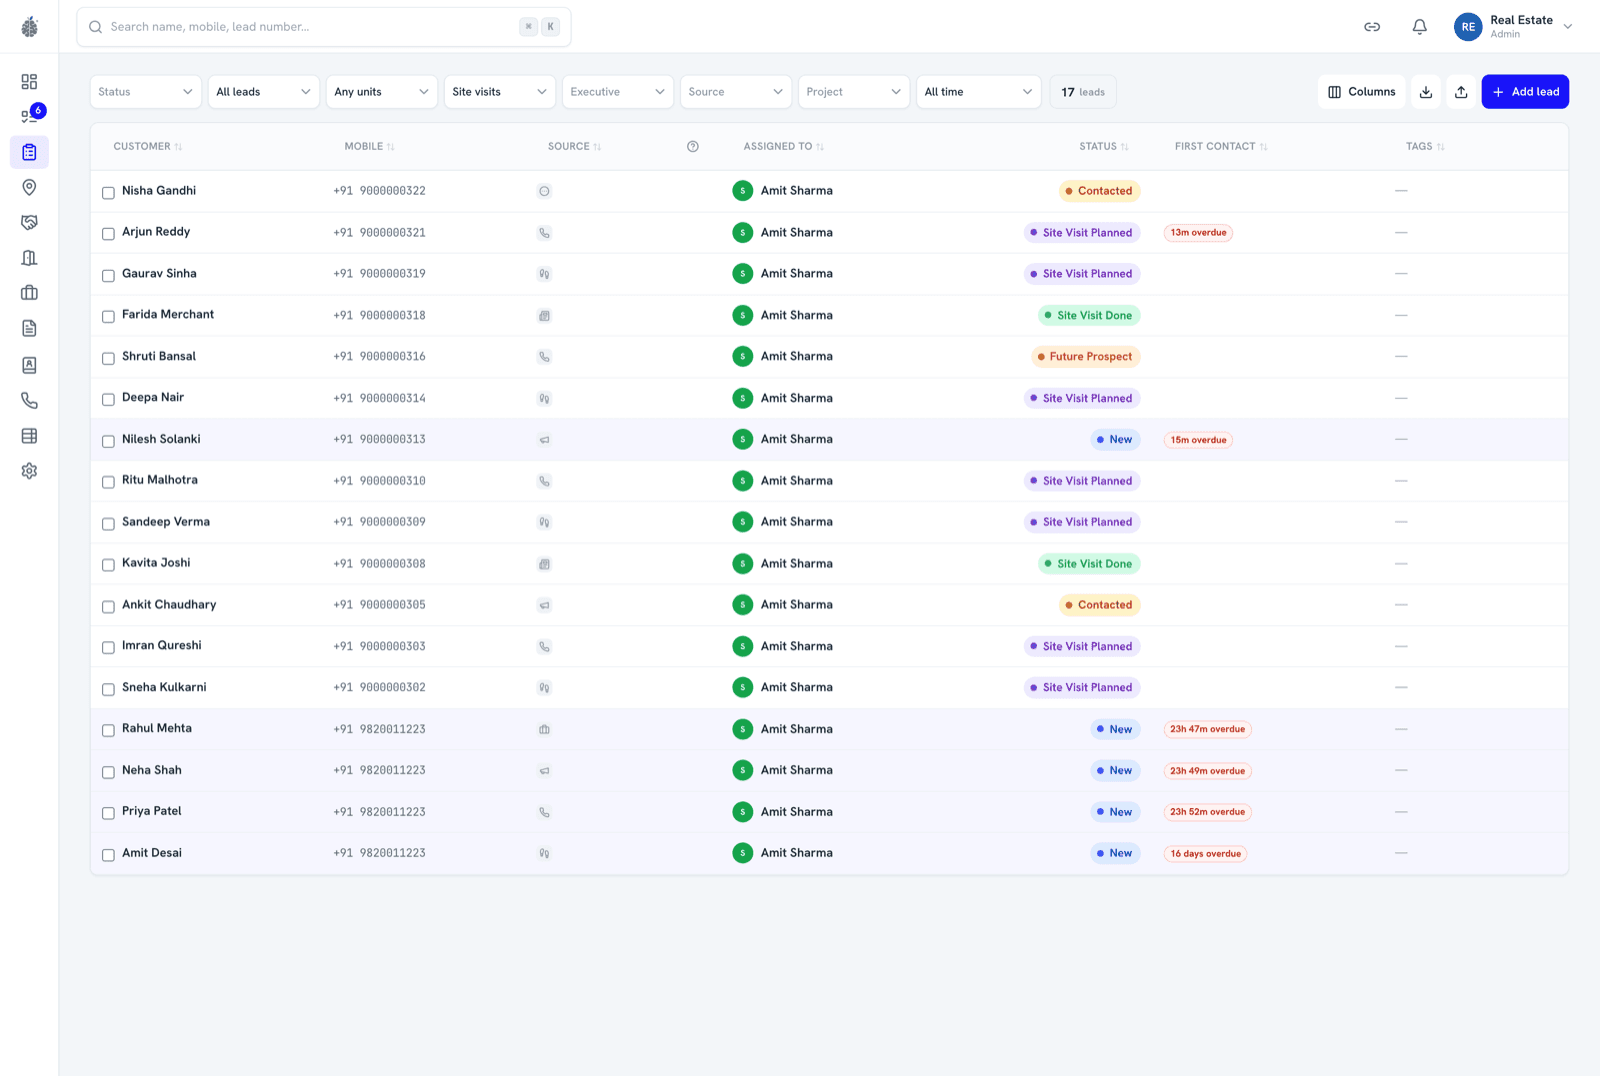Open the phone calls icon in sidebar
This screenshot has width=1600, height=1076.
29,400
